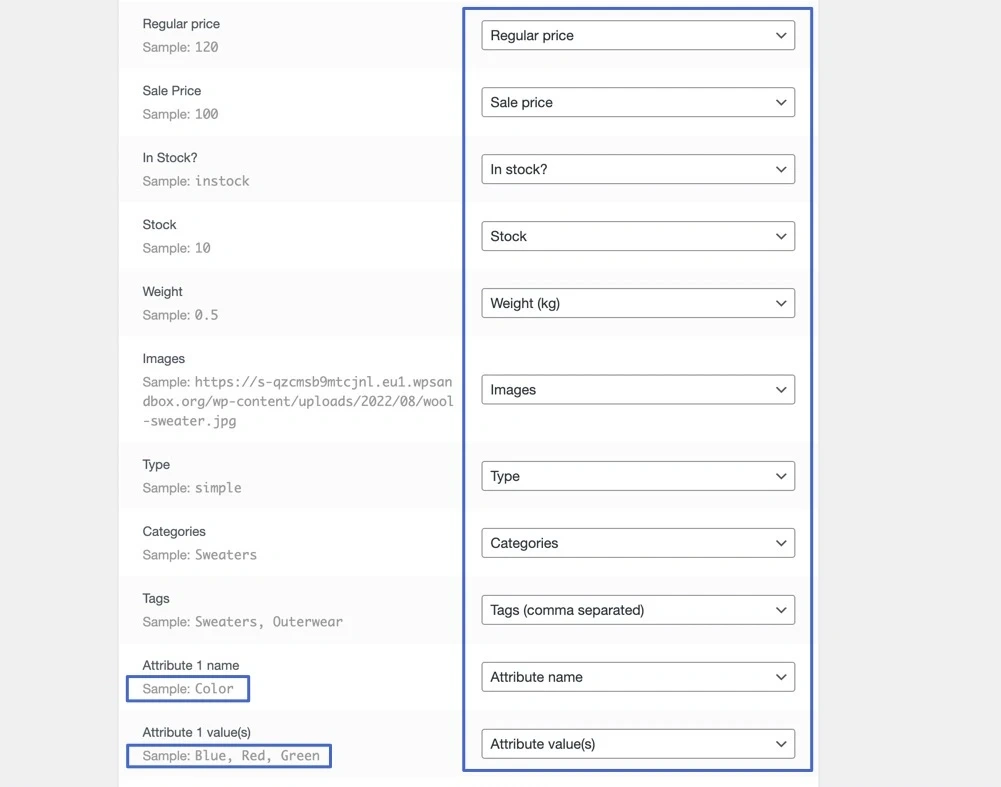Expand the Type mapping dropdown
1001x787 pixels.
click(x=637, y=477)
